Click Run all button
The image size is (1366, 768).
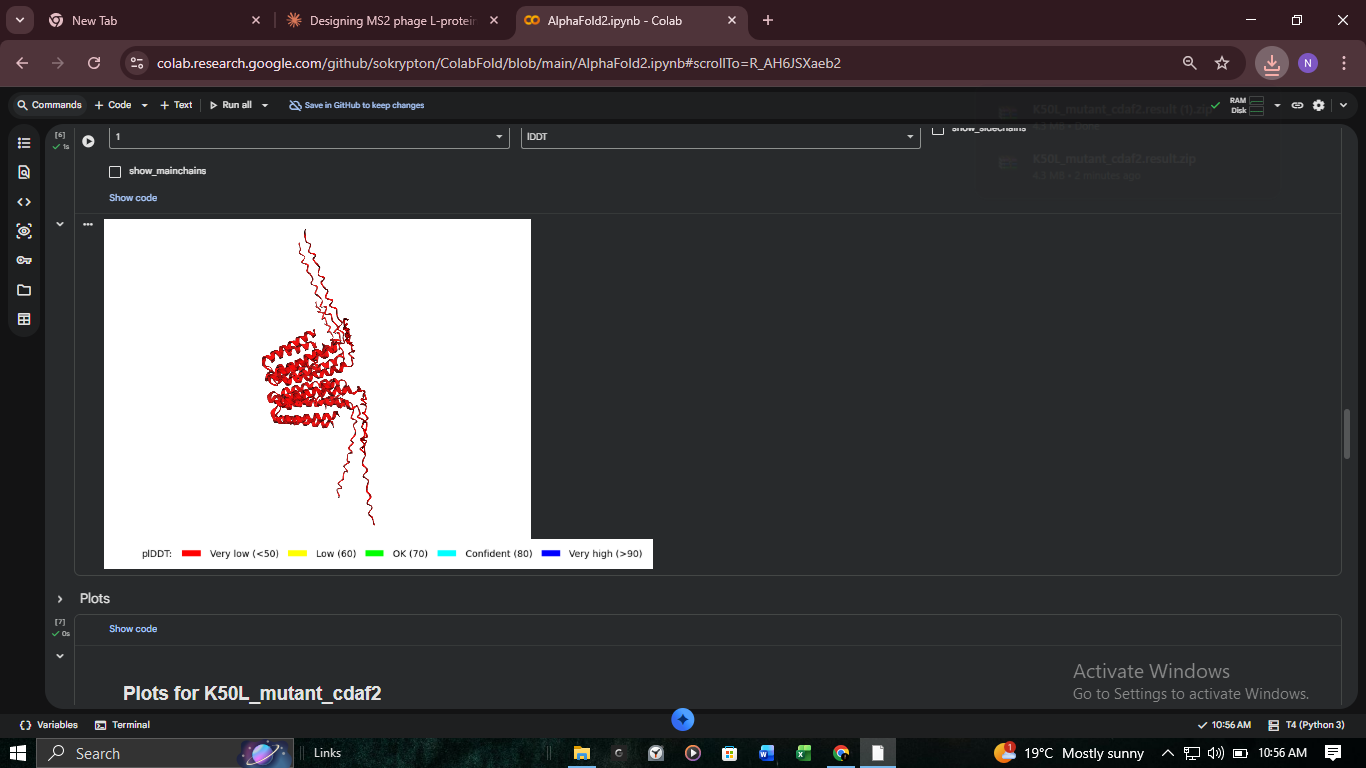coord(231,105)
